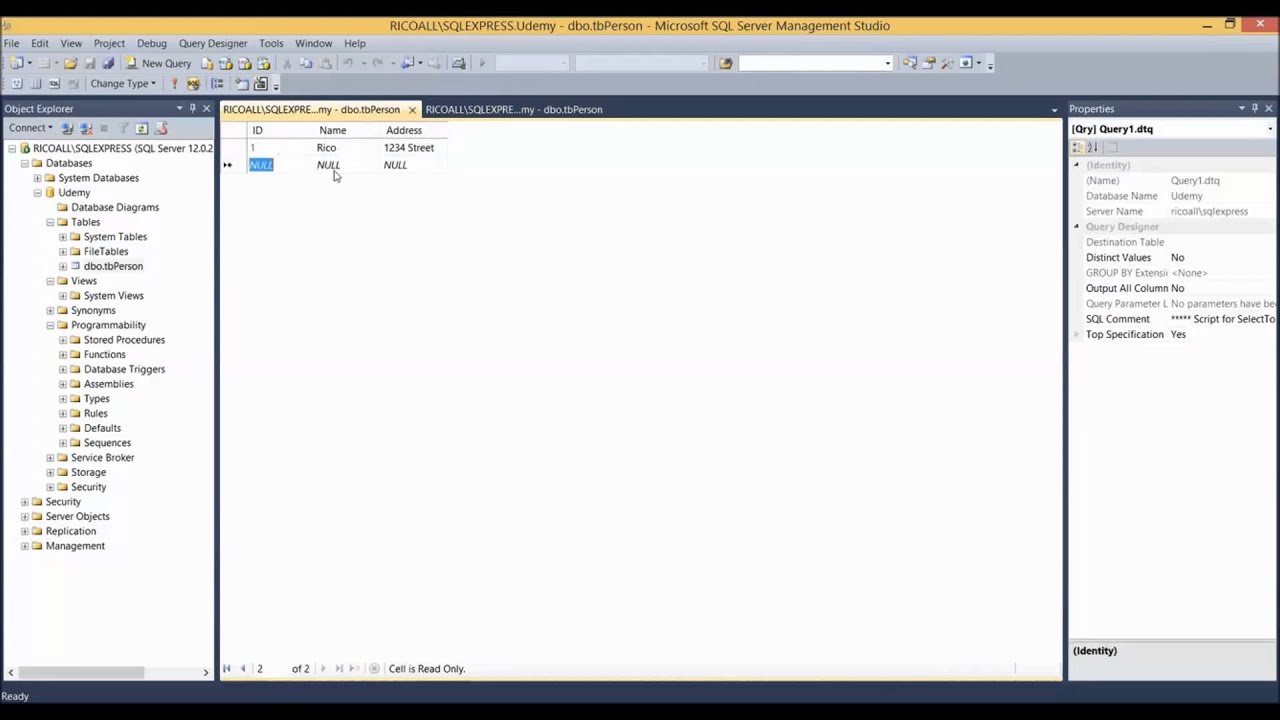Click the Save All icon in toolbar
The height and width of the screenshot is (720, 1280).
coord(108,63)
